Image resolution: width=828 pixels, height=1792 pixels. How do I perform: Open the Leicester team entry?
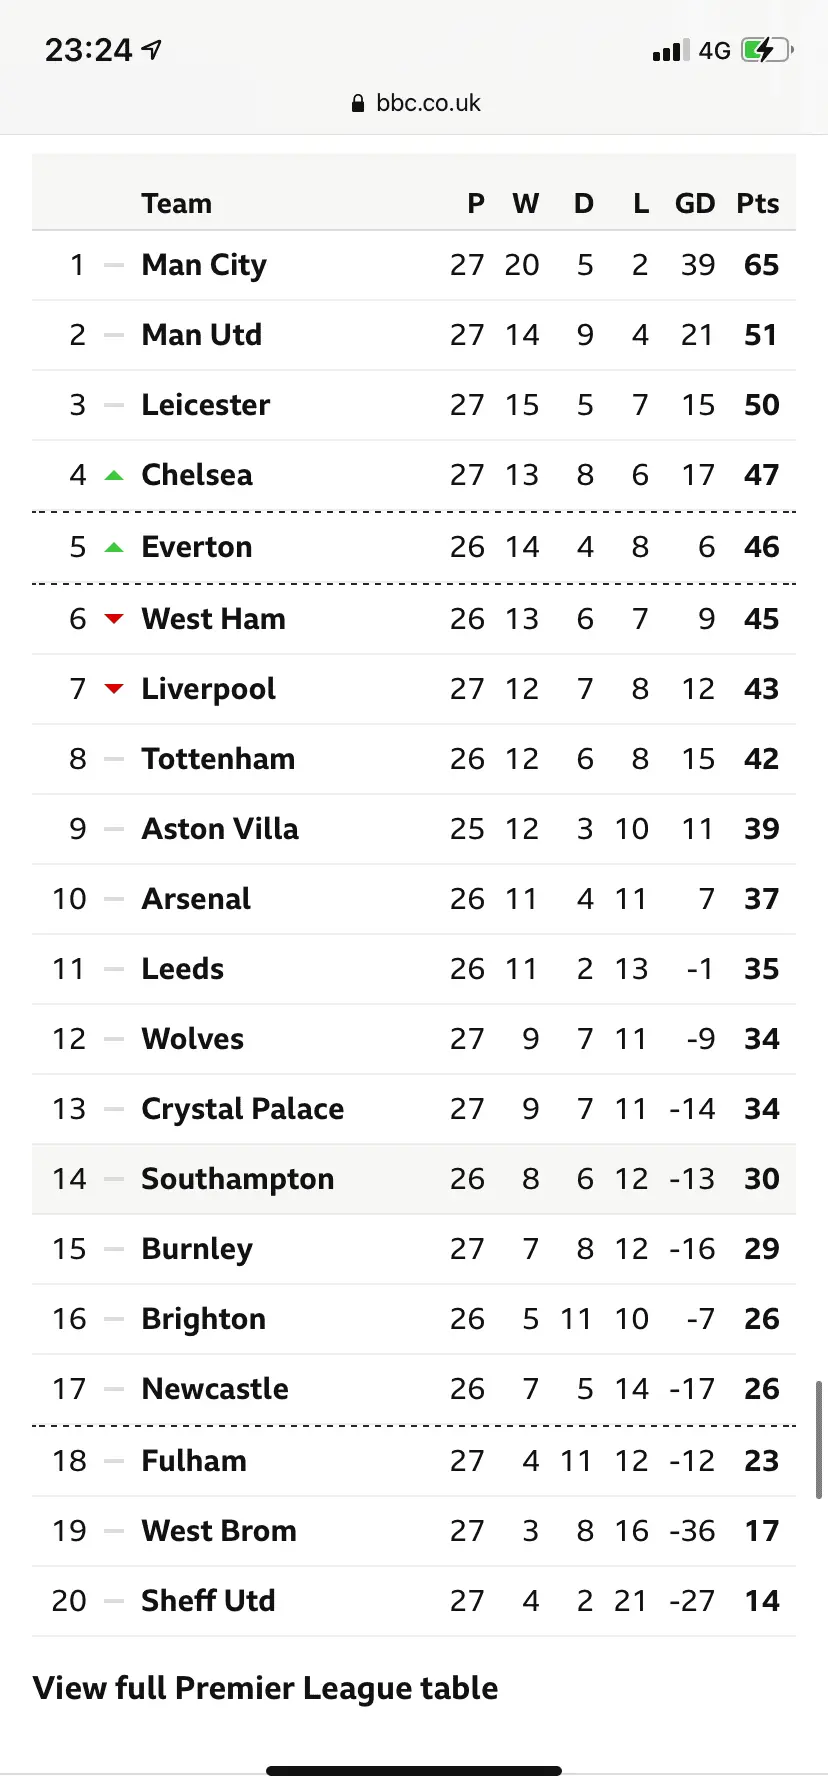(x=205, y=405)
